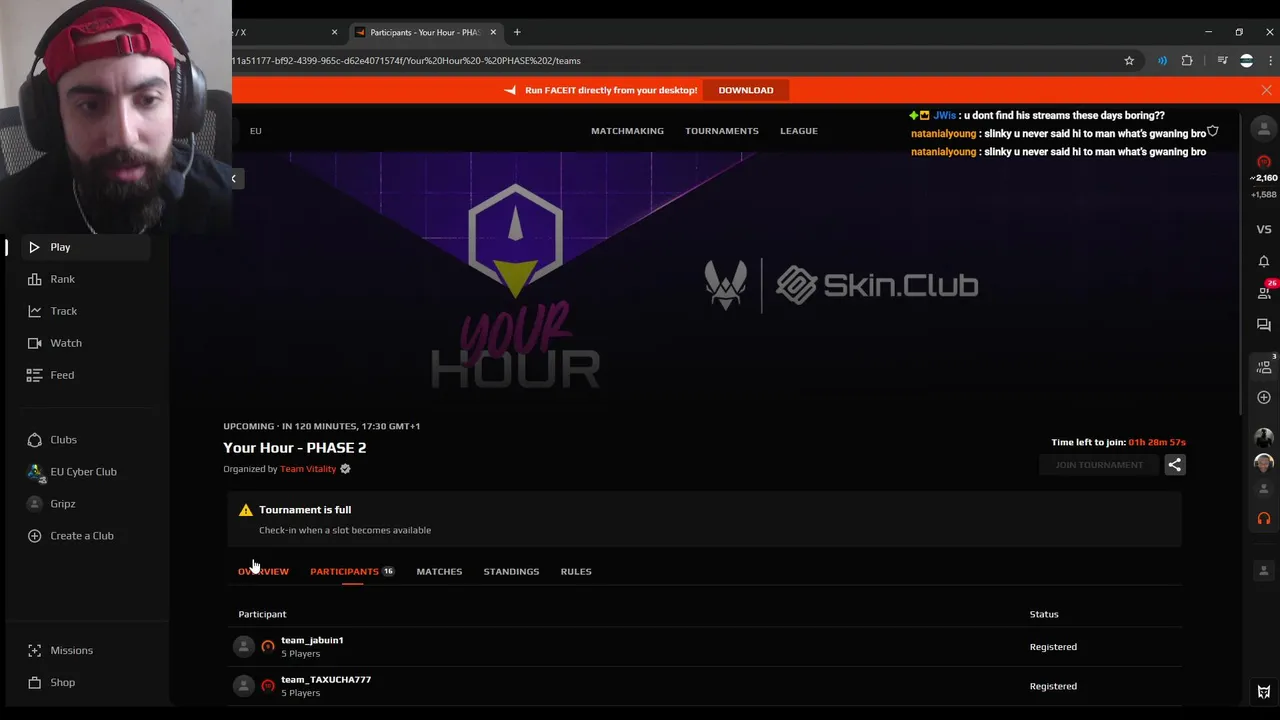1280x720 pixels.
Task: Open the chat messages icon
Action: [1264, 325]
